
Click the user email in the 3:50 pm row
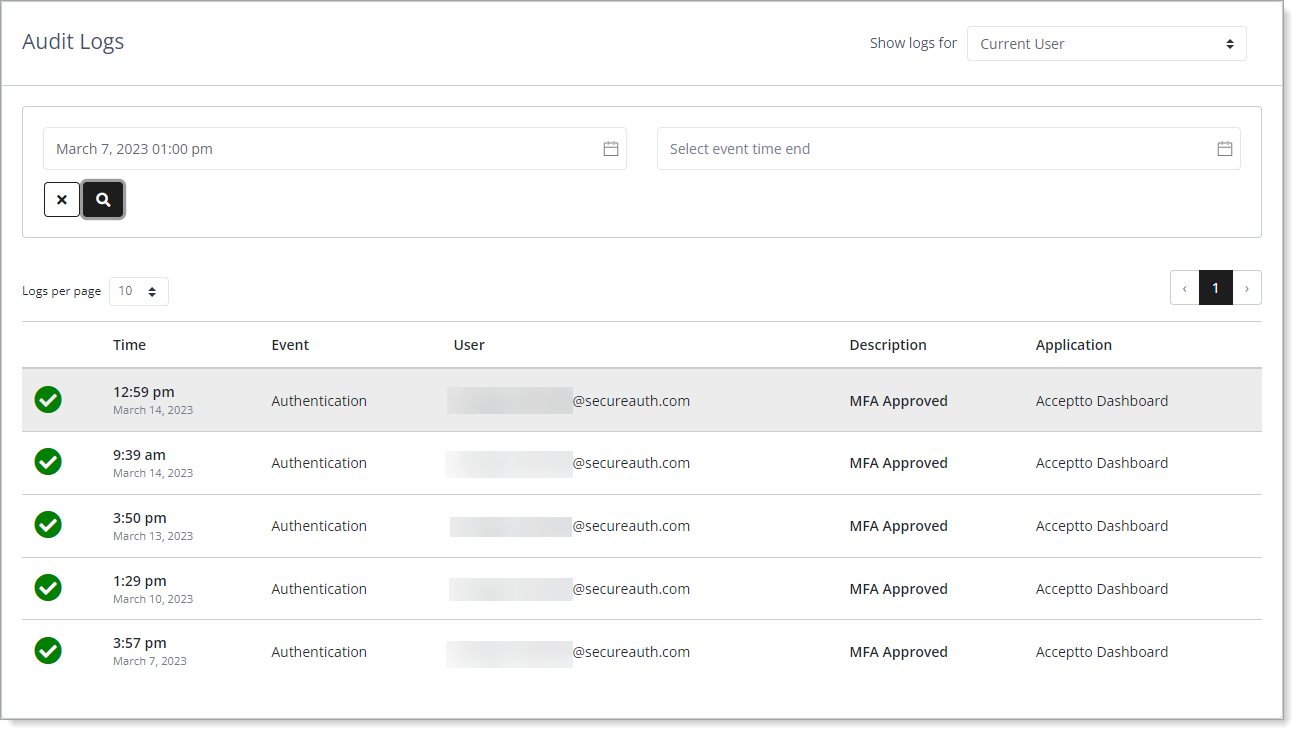[569, 526]
